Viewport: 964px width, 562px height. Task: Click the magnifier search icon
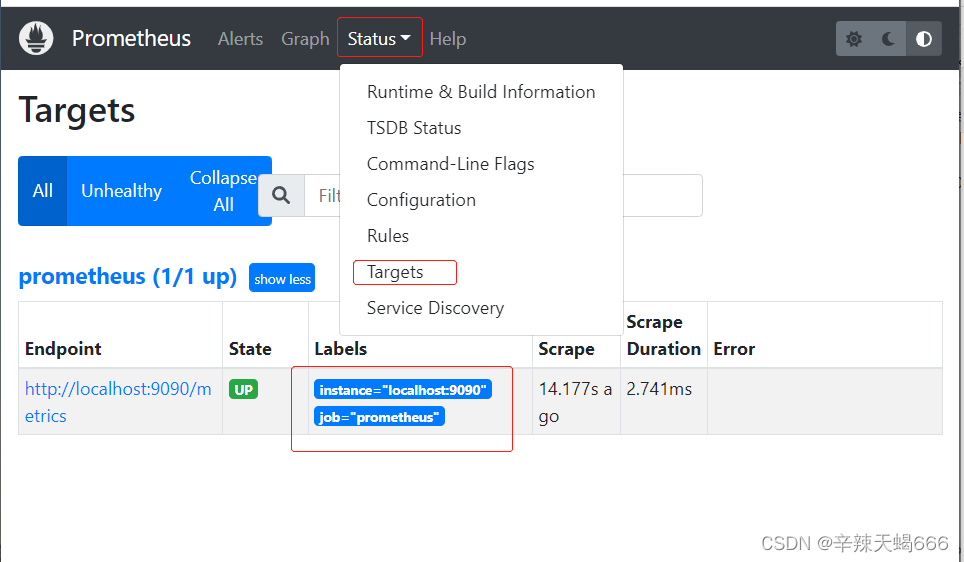tap(281, 196)
